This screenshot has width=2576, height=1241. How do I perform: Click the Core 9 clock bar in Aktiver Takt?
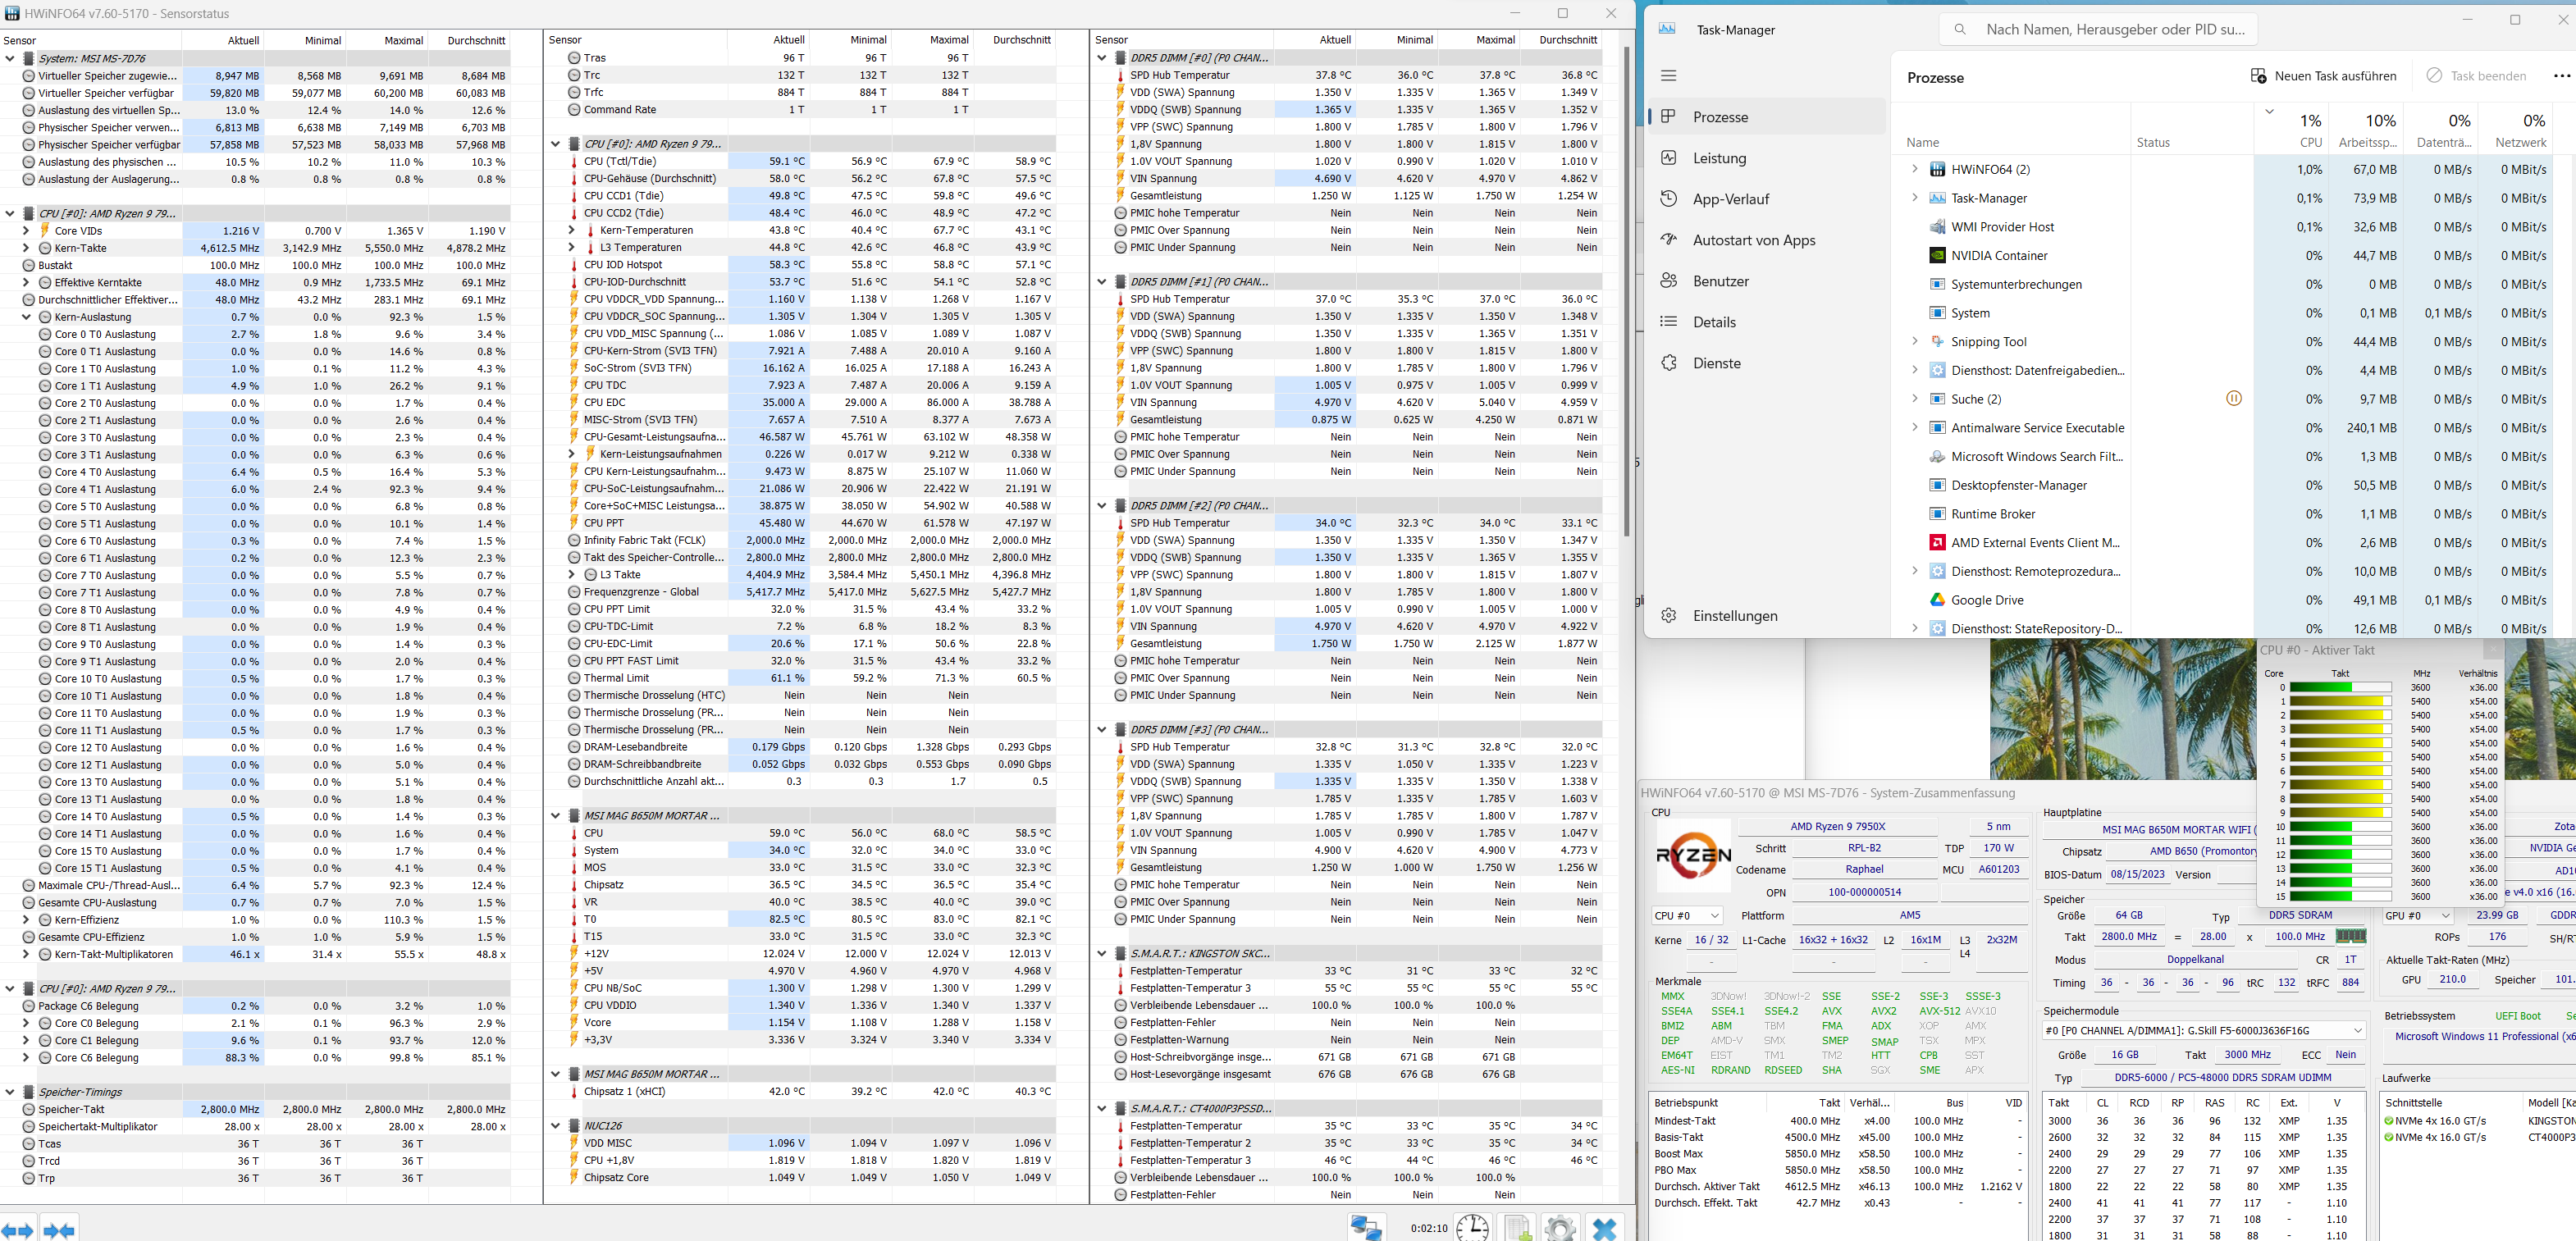2340,813
